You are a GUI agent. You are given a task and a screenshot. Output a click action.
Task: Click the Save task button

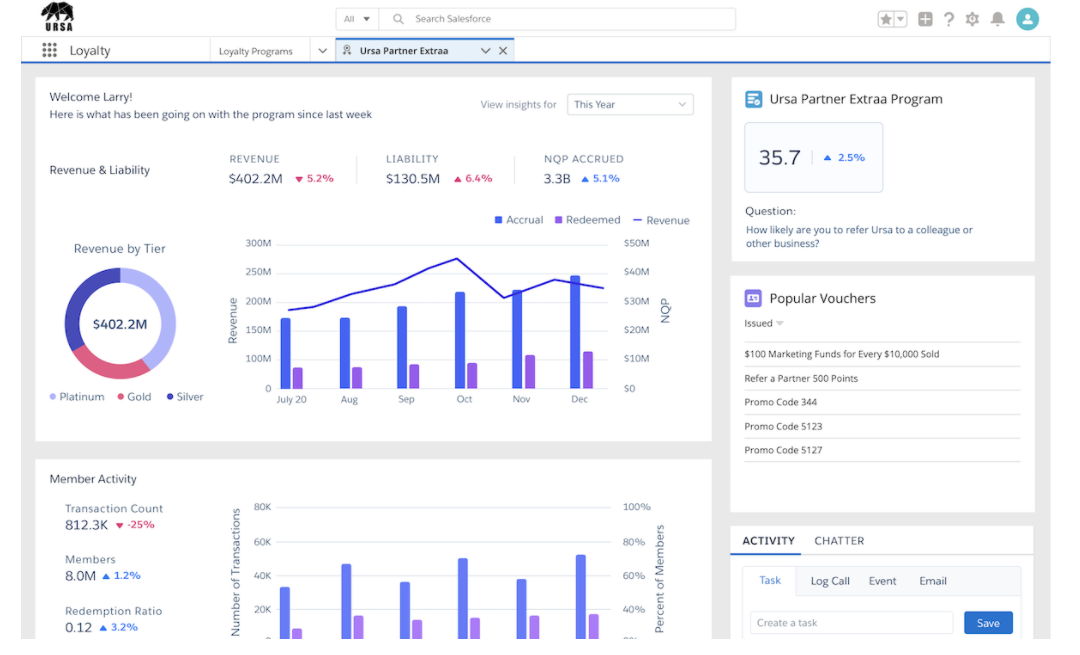coord(988,623)
